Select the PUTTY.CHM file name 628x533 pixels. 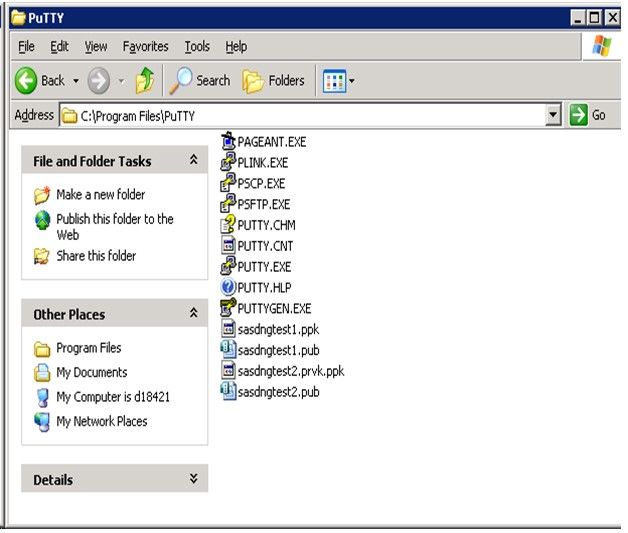click(x=266, y=225)
